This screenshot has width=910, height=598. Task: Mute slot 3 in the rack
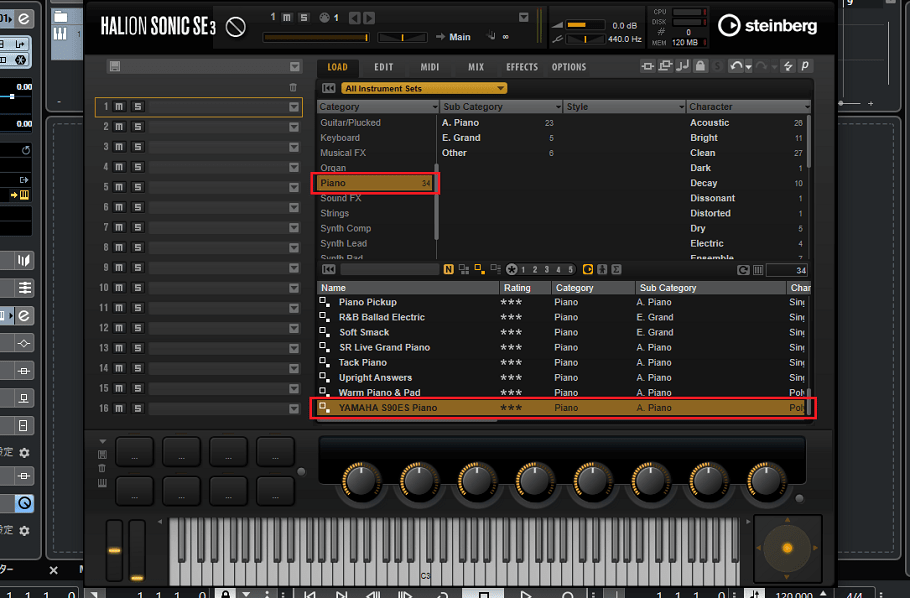(x=118, y=147)
